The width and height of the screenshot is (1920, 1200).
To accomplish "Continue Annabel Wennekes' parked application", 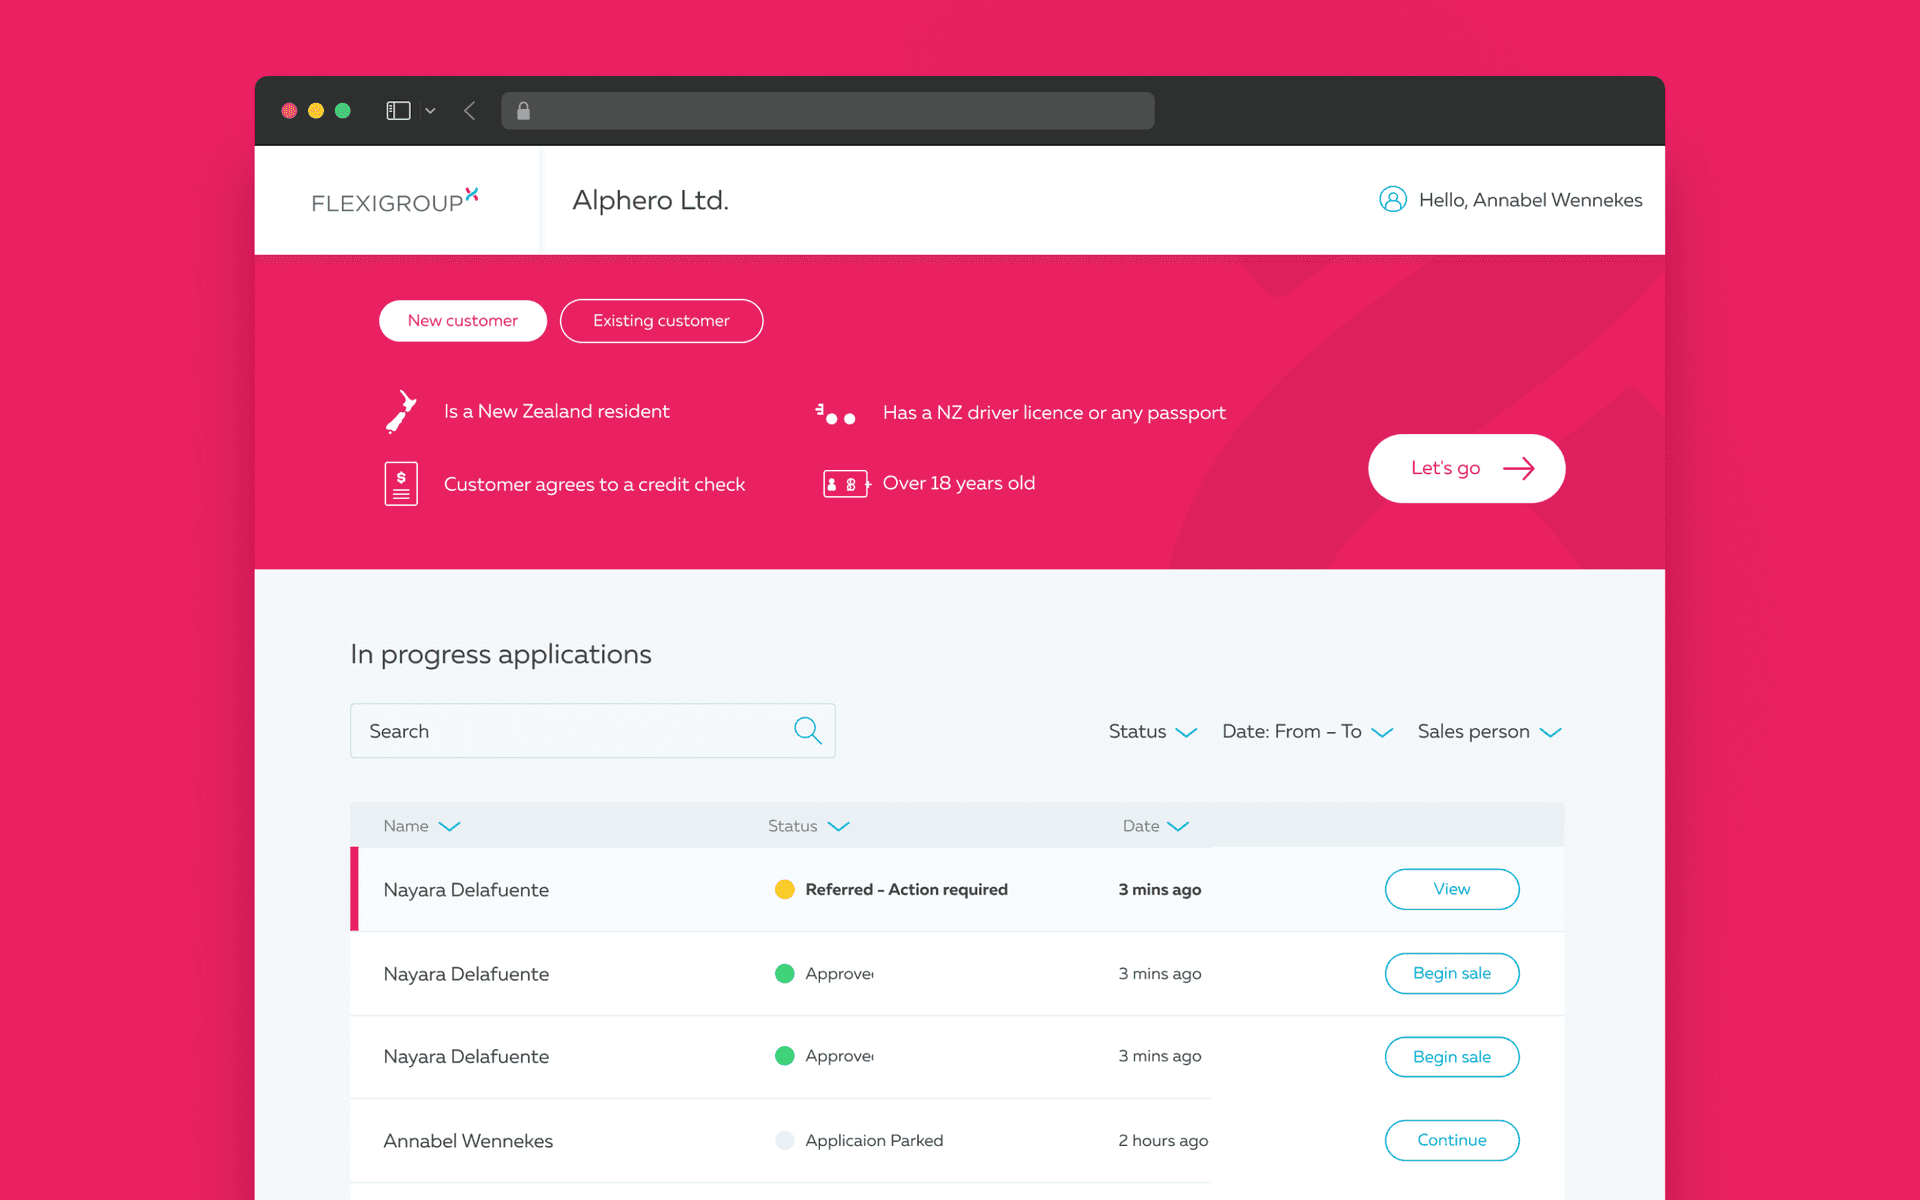I will 1452,1140.
